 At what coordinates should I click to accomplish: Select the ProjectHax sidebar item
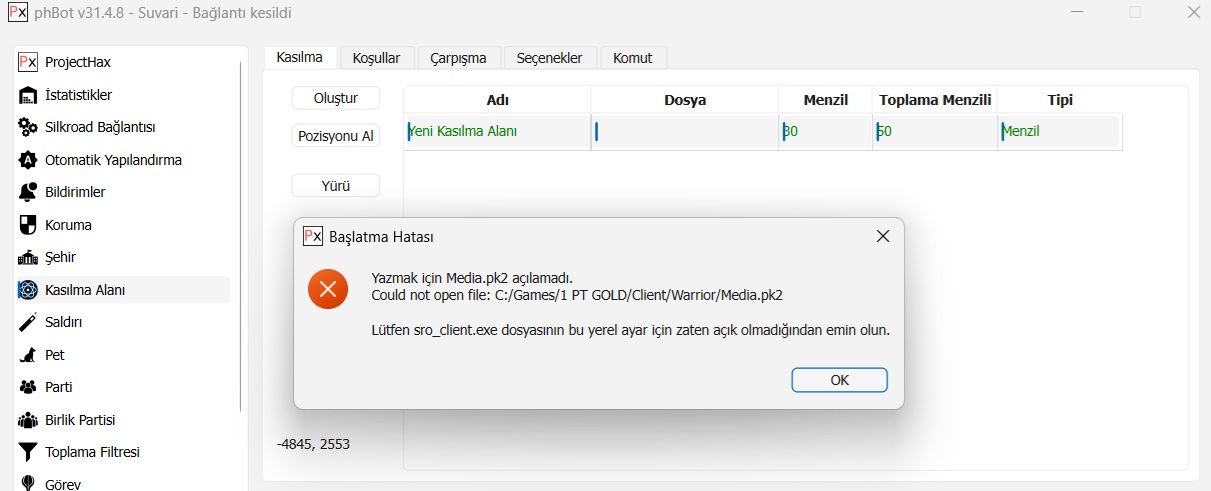pyautogui.click(x=124, y=62)
